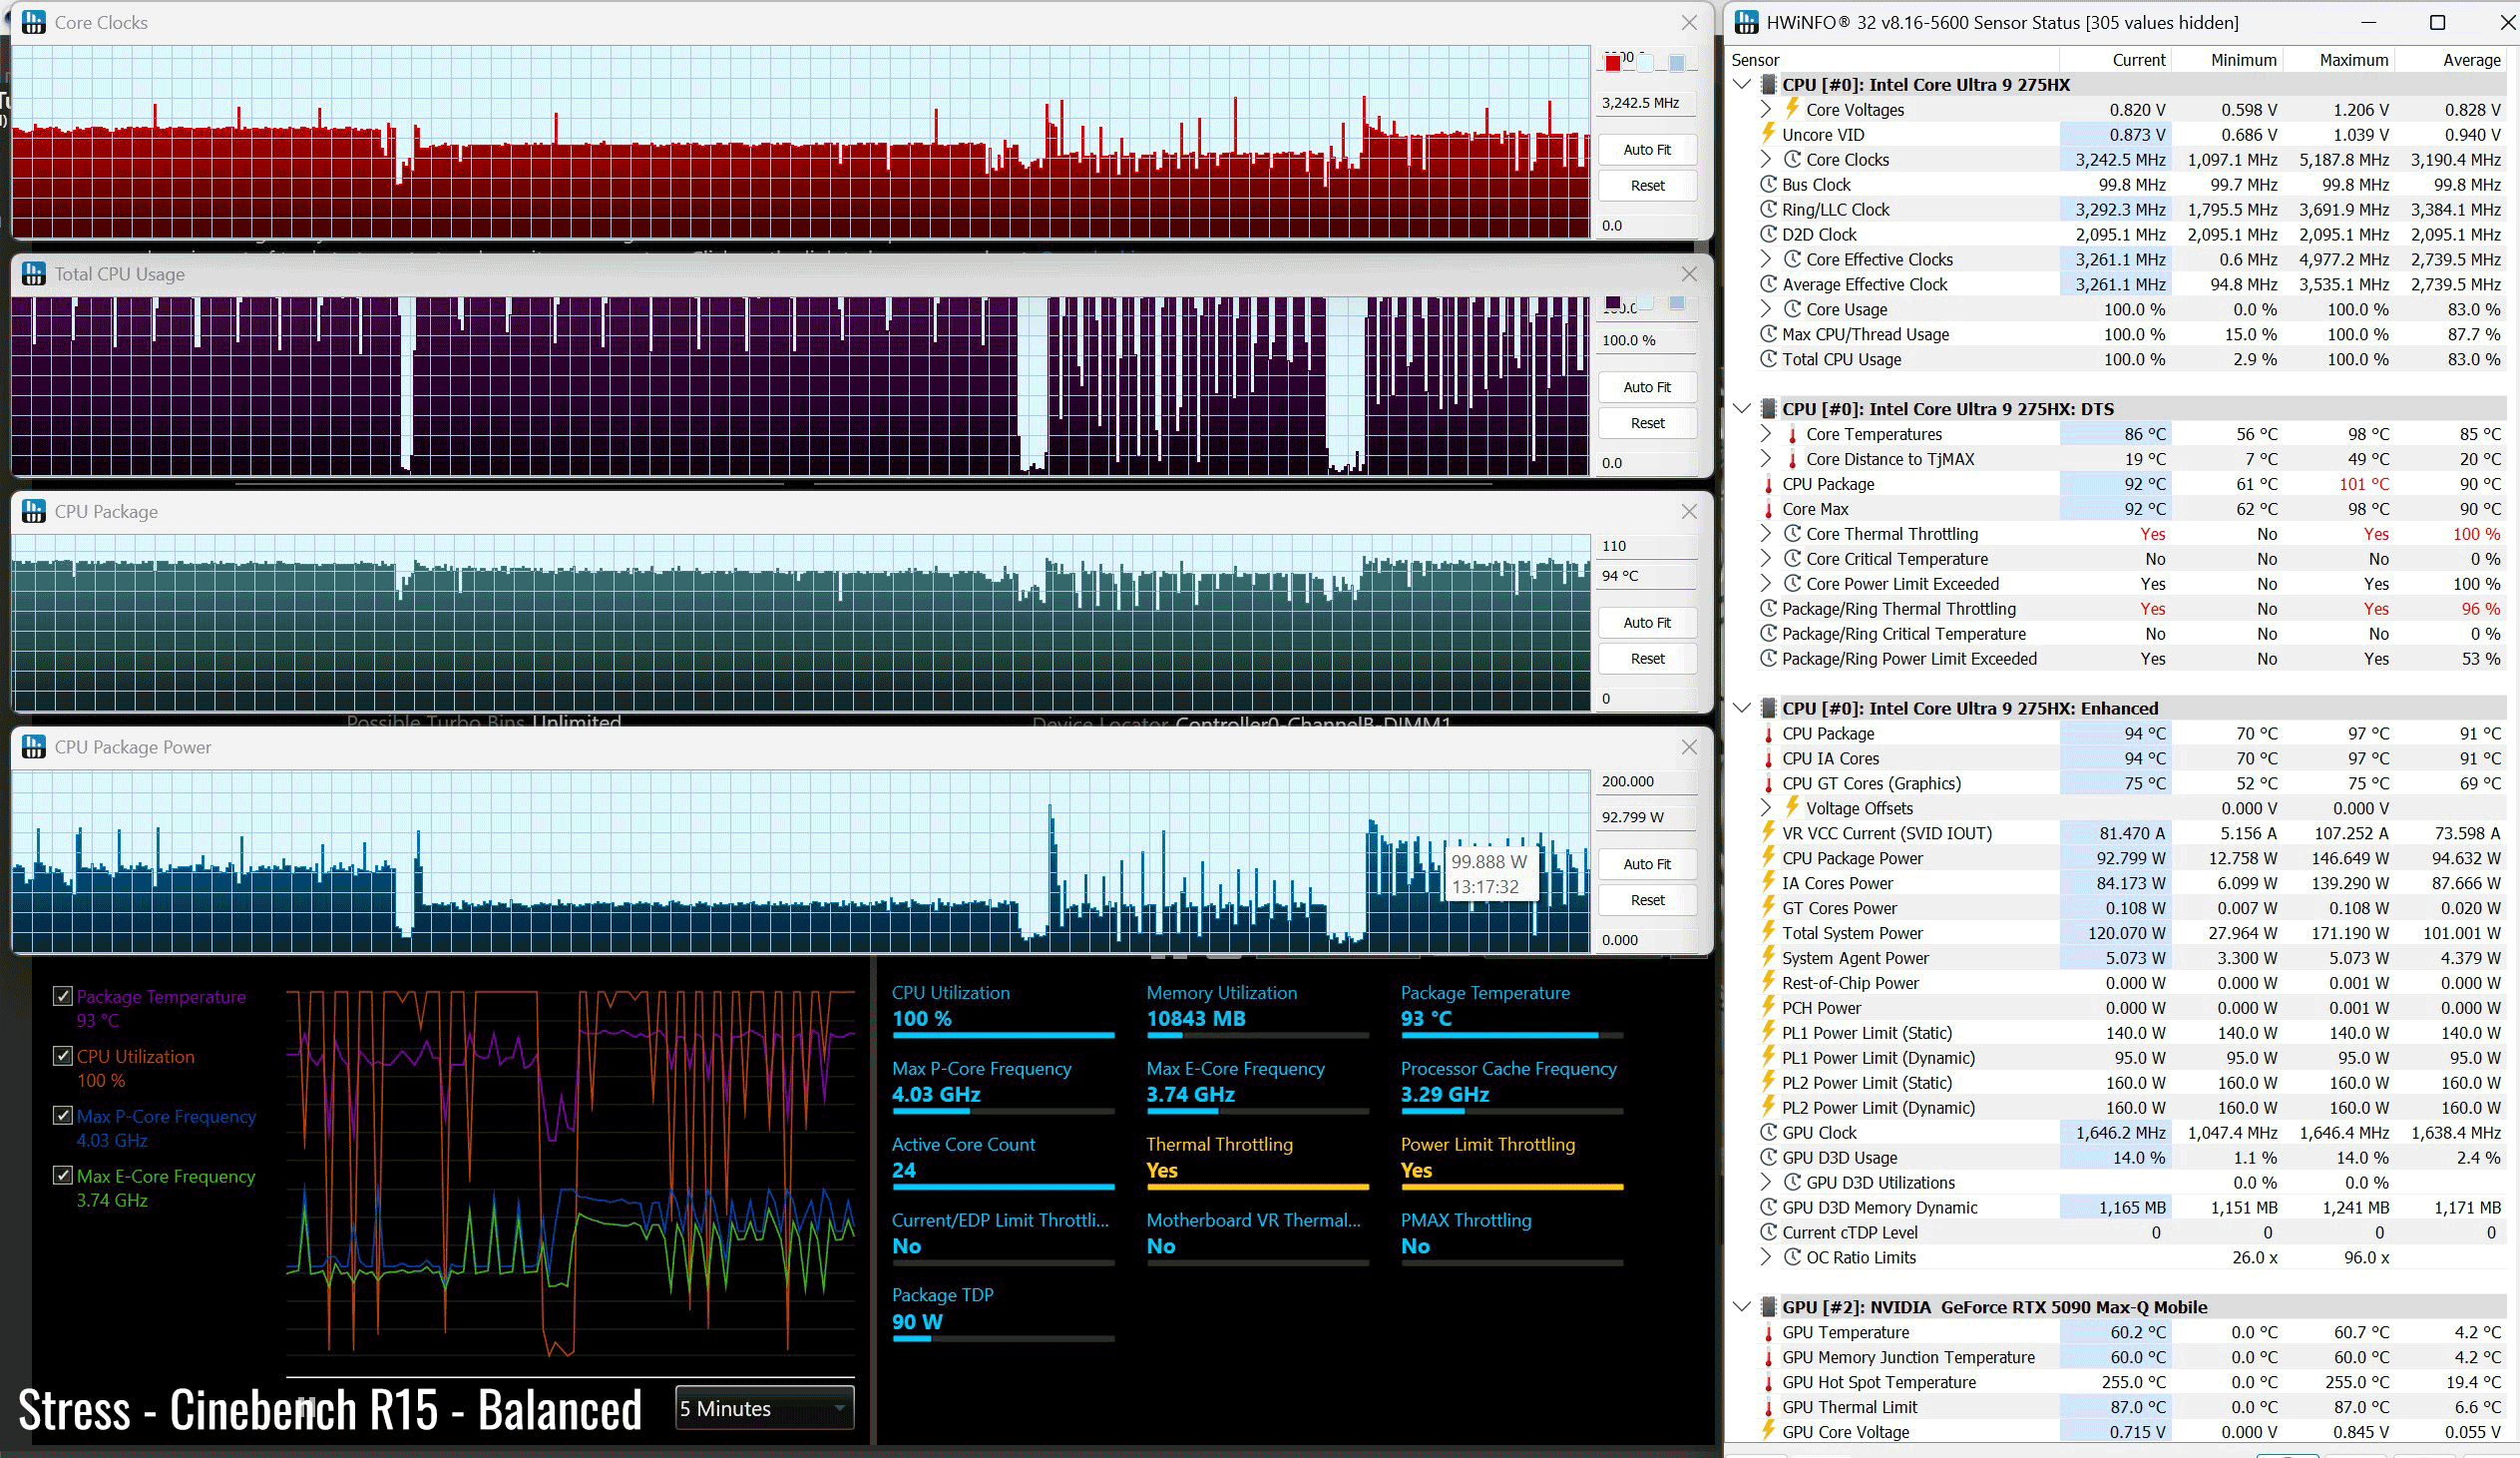Click the icon beside Package/Ring Thermal Throttling
The width and height of the screenshot is (2520, 1458).
(x=1768, y=608)
